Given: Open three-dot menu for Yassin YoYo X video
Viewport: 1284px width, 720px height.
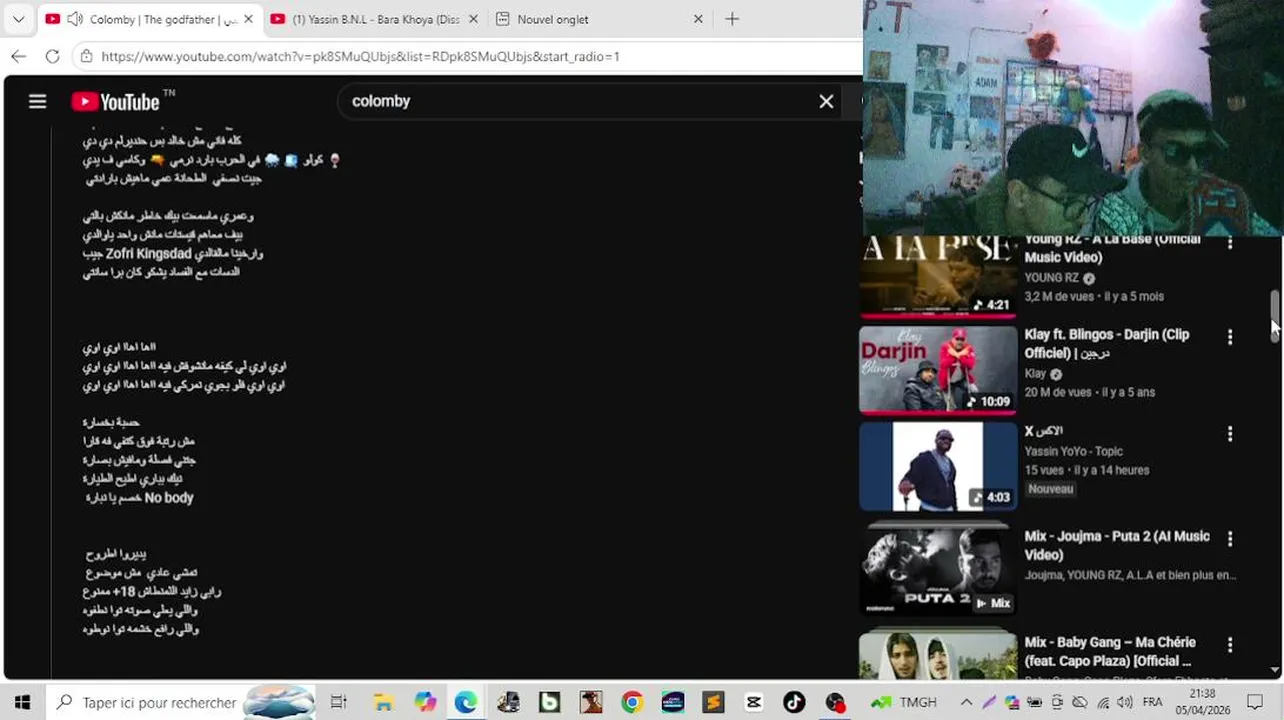Looking at the screenshot, I should (x=1230, y=434).
